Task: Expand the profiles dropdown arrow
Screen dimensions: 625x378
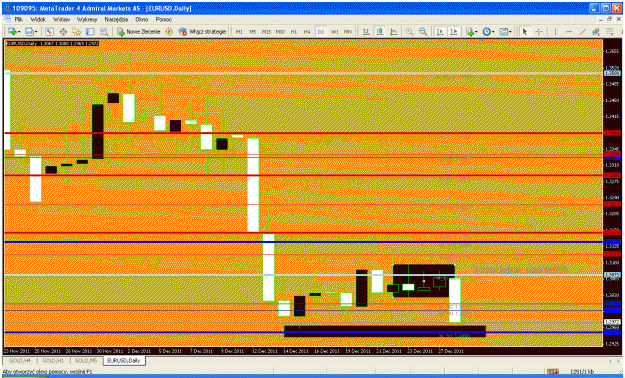Action: 36,32
